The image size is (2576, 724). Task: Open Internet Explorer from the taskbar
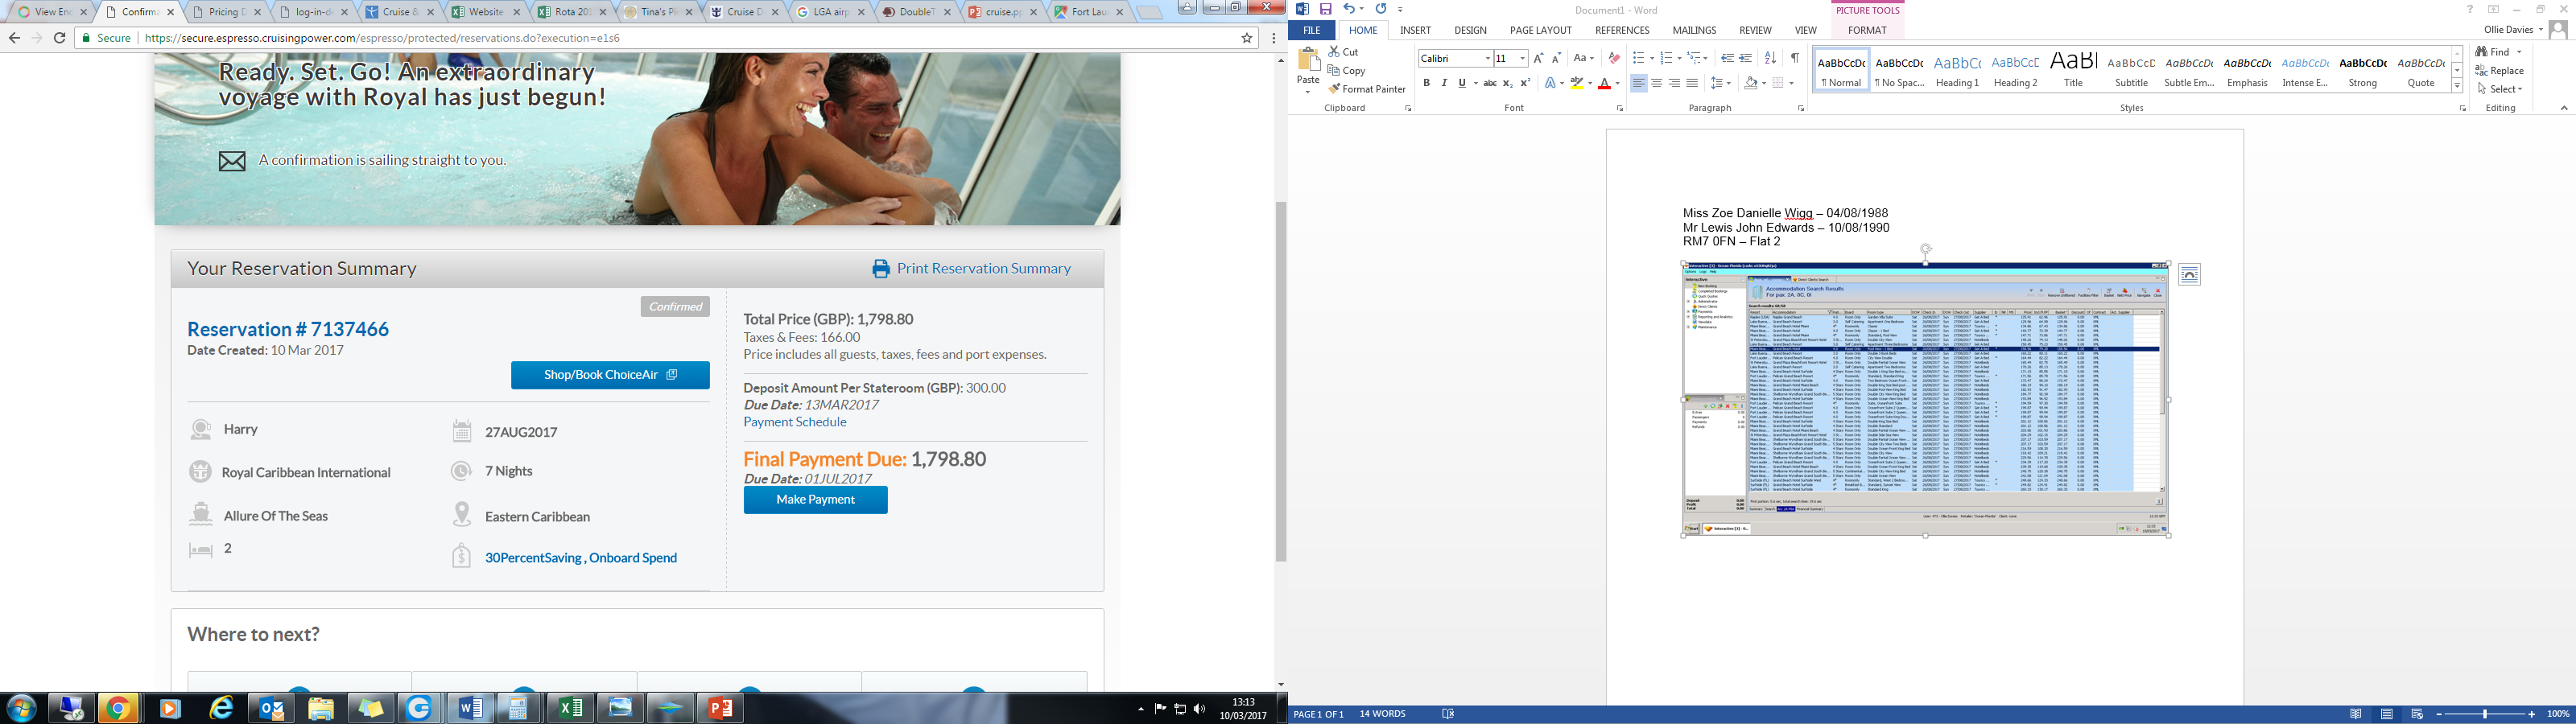(221, 708)
